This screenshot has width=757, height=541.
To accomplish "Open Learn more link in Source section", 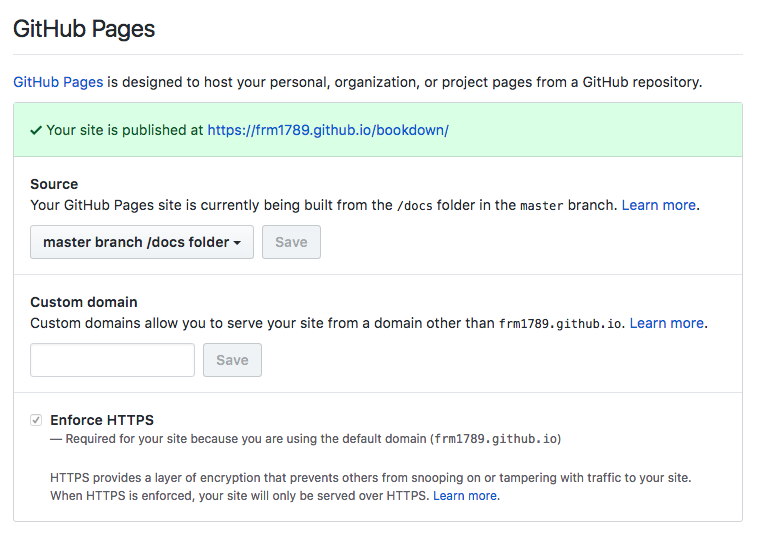I will coord(658,205).
